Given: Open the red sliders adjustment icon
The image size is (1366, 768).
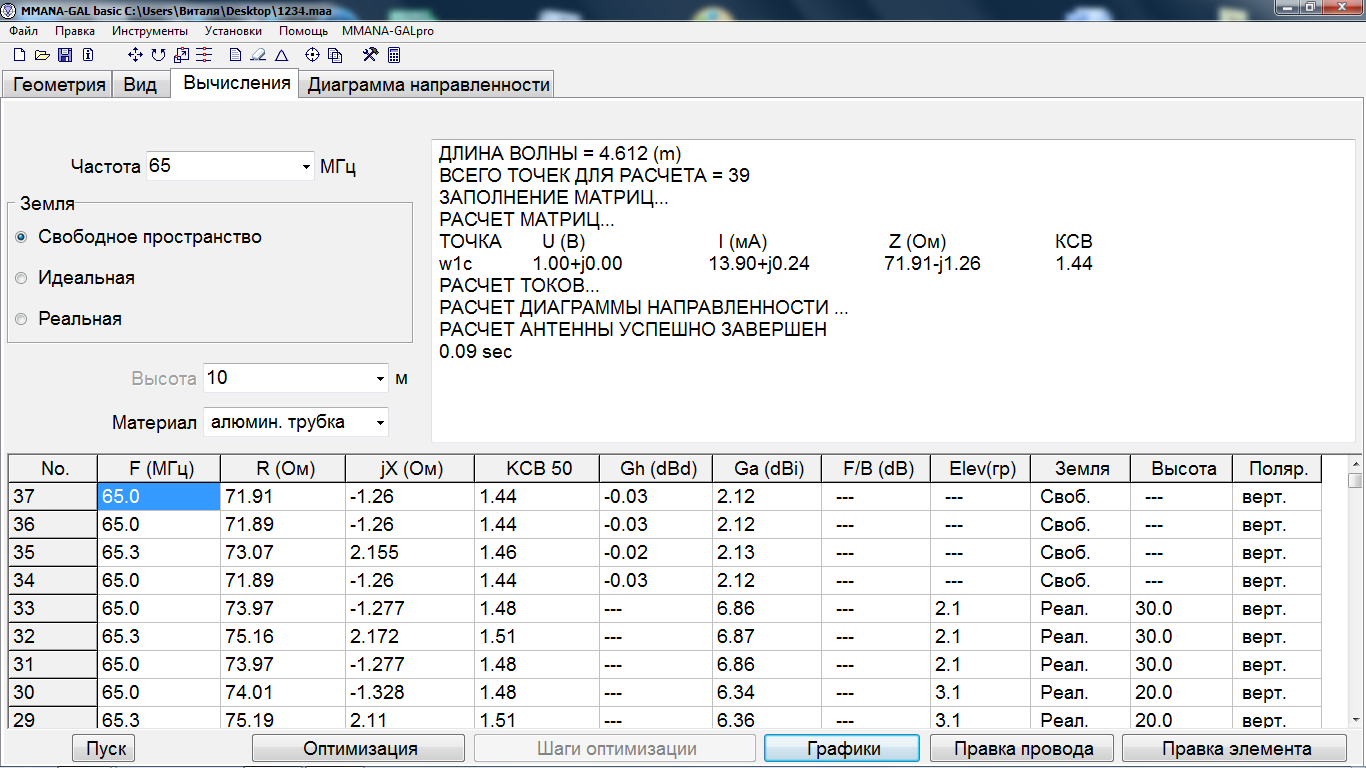Looking at the screenshot, I should (204, 55).
